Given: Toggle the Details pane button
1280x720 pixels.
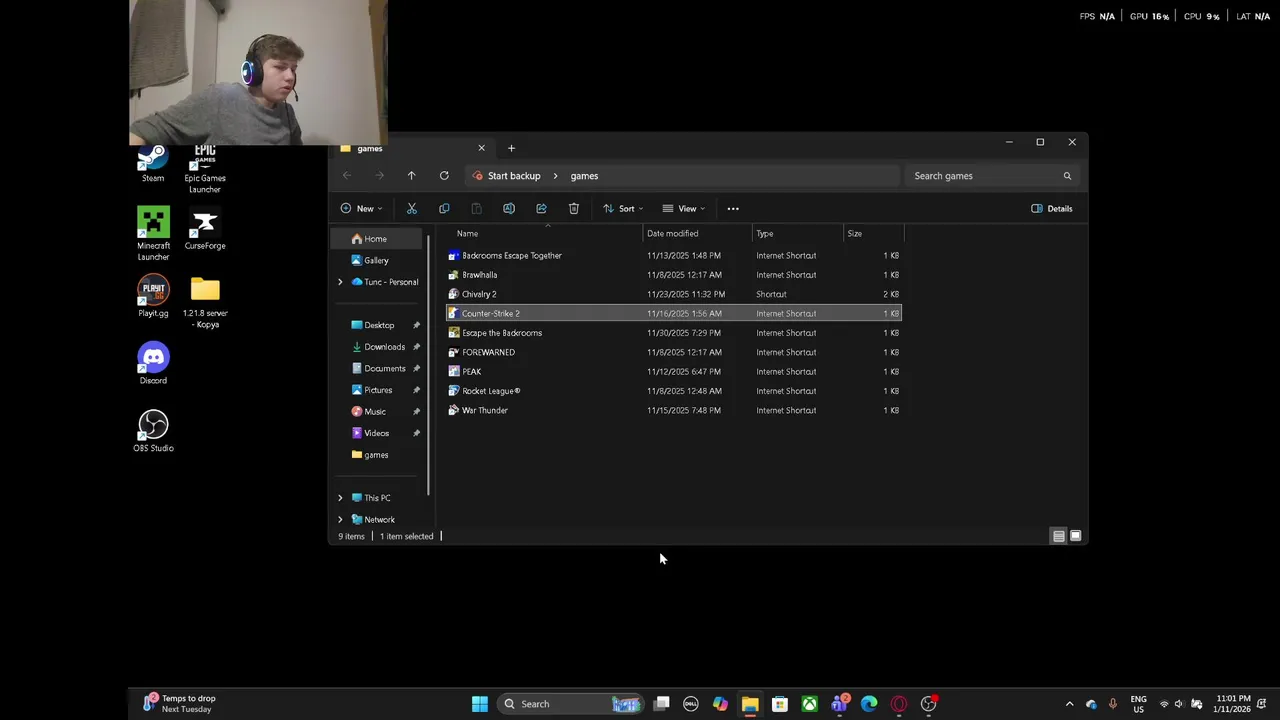Looking at the screenshot, I should 1052,208.
